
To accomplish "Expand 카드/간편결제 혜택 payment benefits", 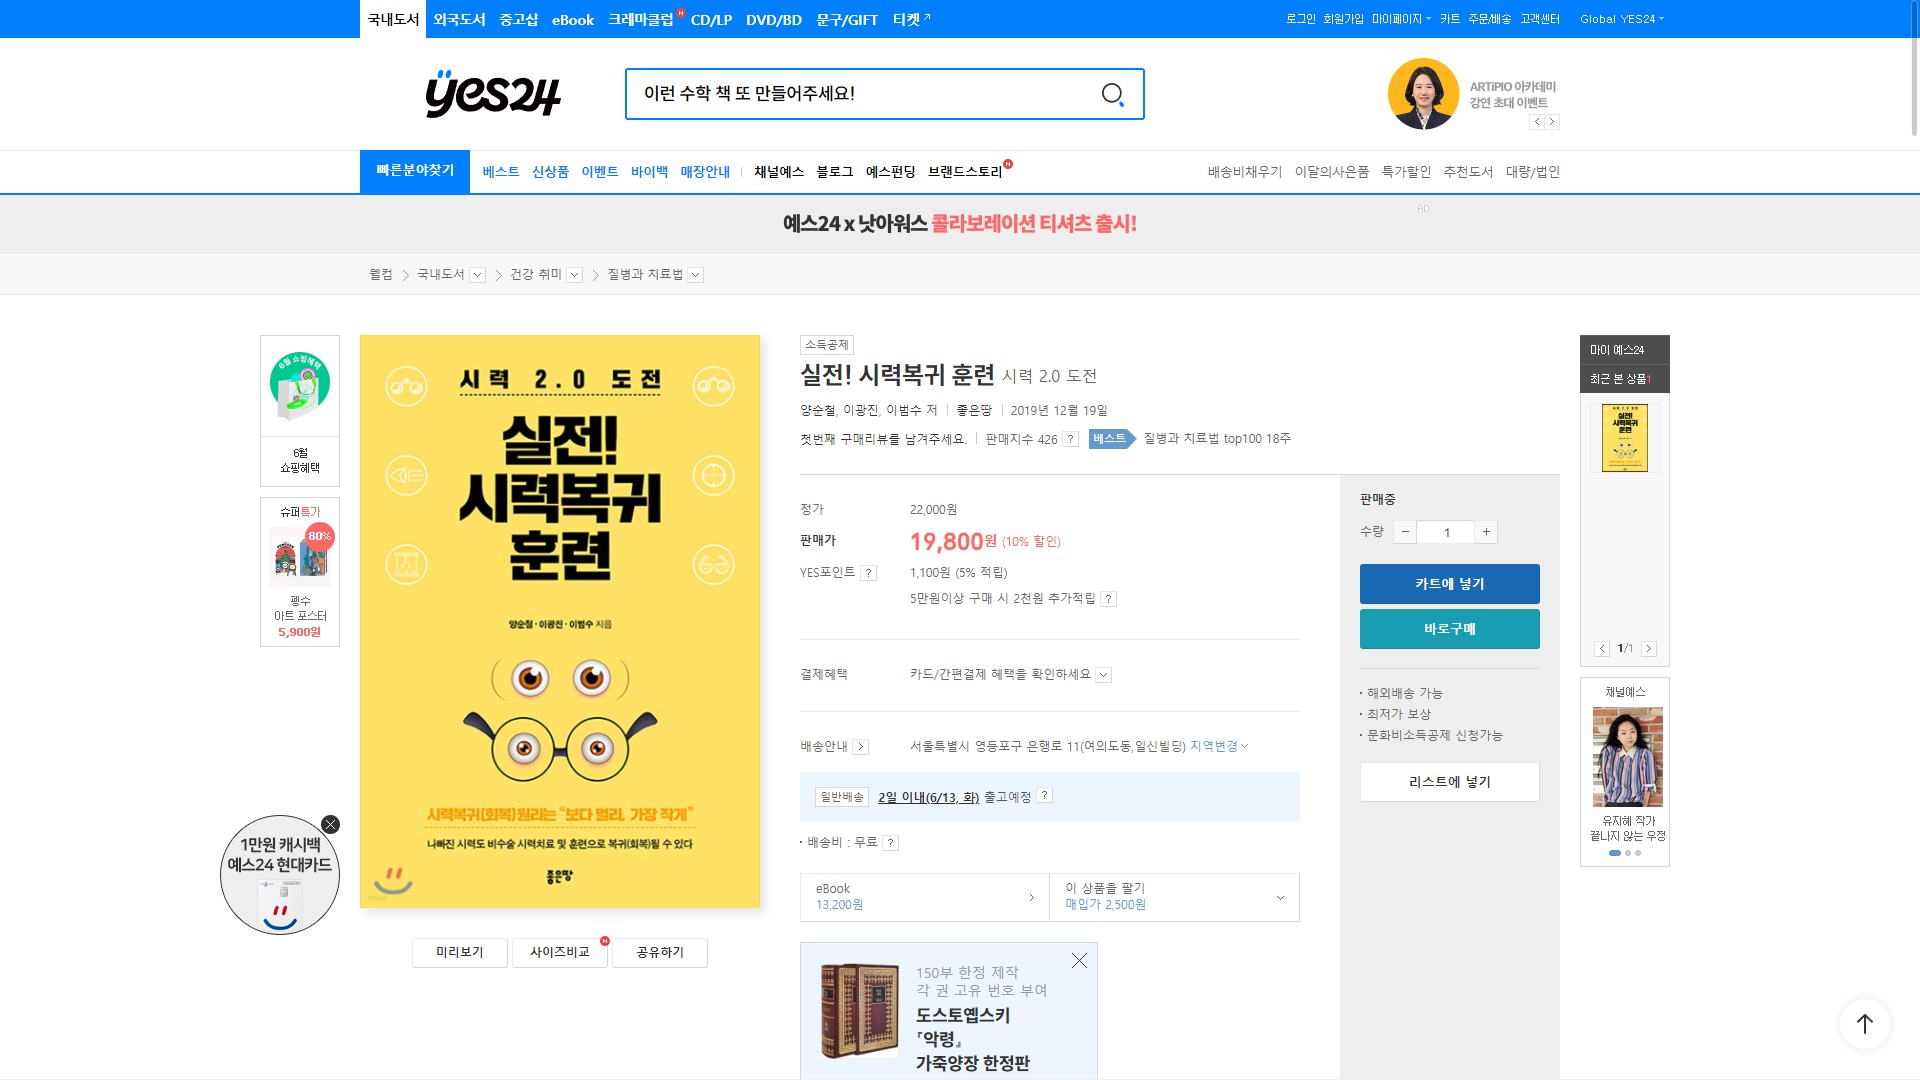I will (x=1103, y=675).
